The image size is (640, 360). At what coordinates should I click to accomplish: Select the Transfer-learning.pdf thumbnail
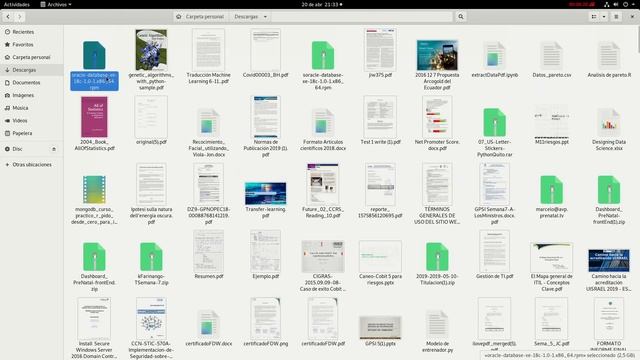(265, 193)
